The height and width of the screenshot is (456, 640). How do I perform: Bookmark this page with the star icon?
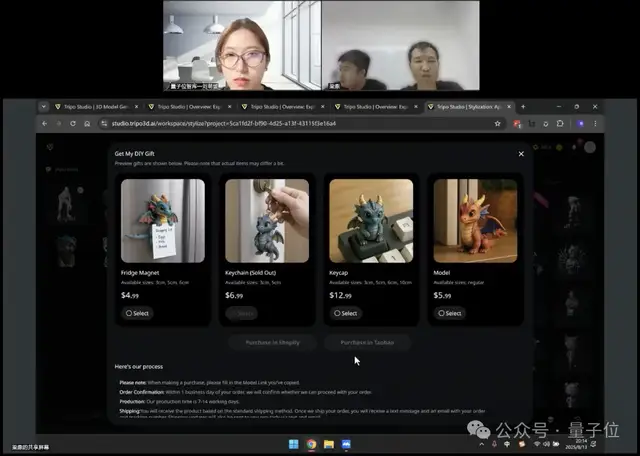(498, 123)
